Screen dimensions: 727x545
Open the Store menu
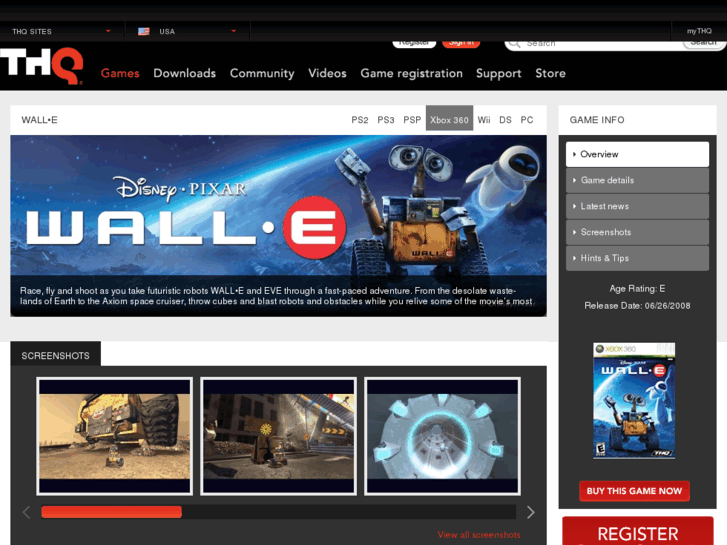pyautogui.click(x=550, y=73)
